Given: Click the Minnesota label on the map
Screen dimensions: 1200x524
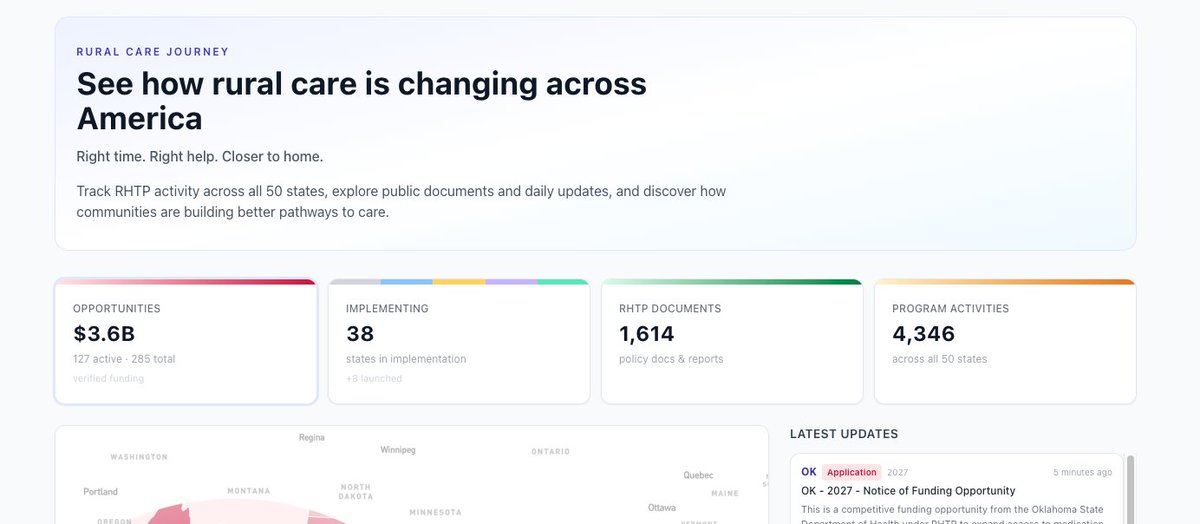Looking at the screenshot, I should point(435,513).
